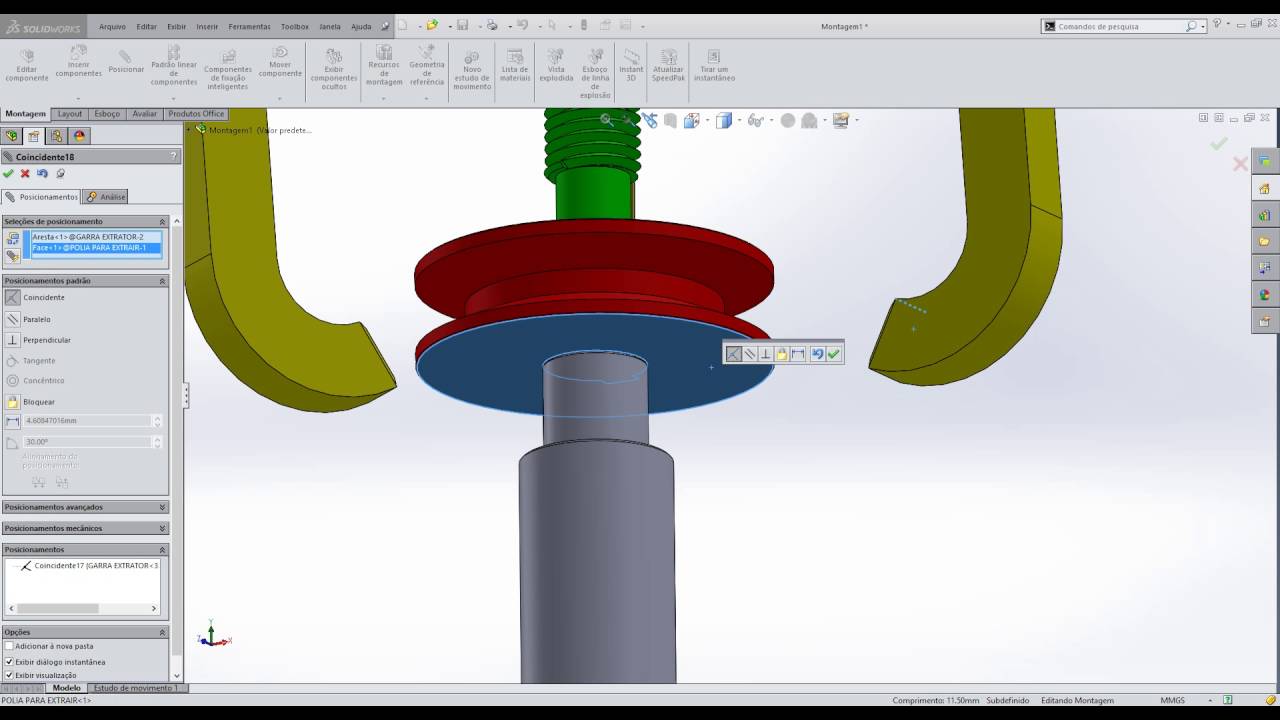Click the Coincident icon in the popup mate toolbar
The width and height of the screenshot is (1280, 720).
pos(734,354)
